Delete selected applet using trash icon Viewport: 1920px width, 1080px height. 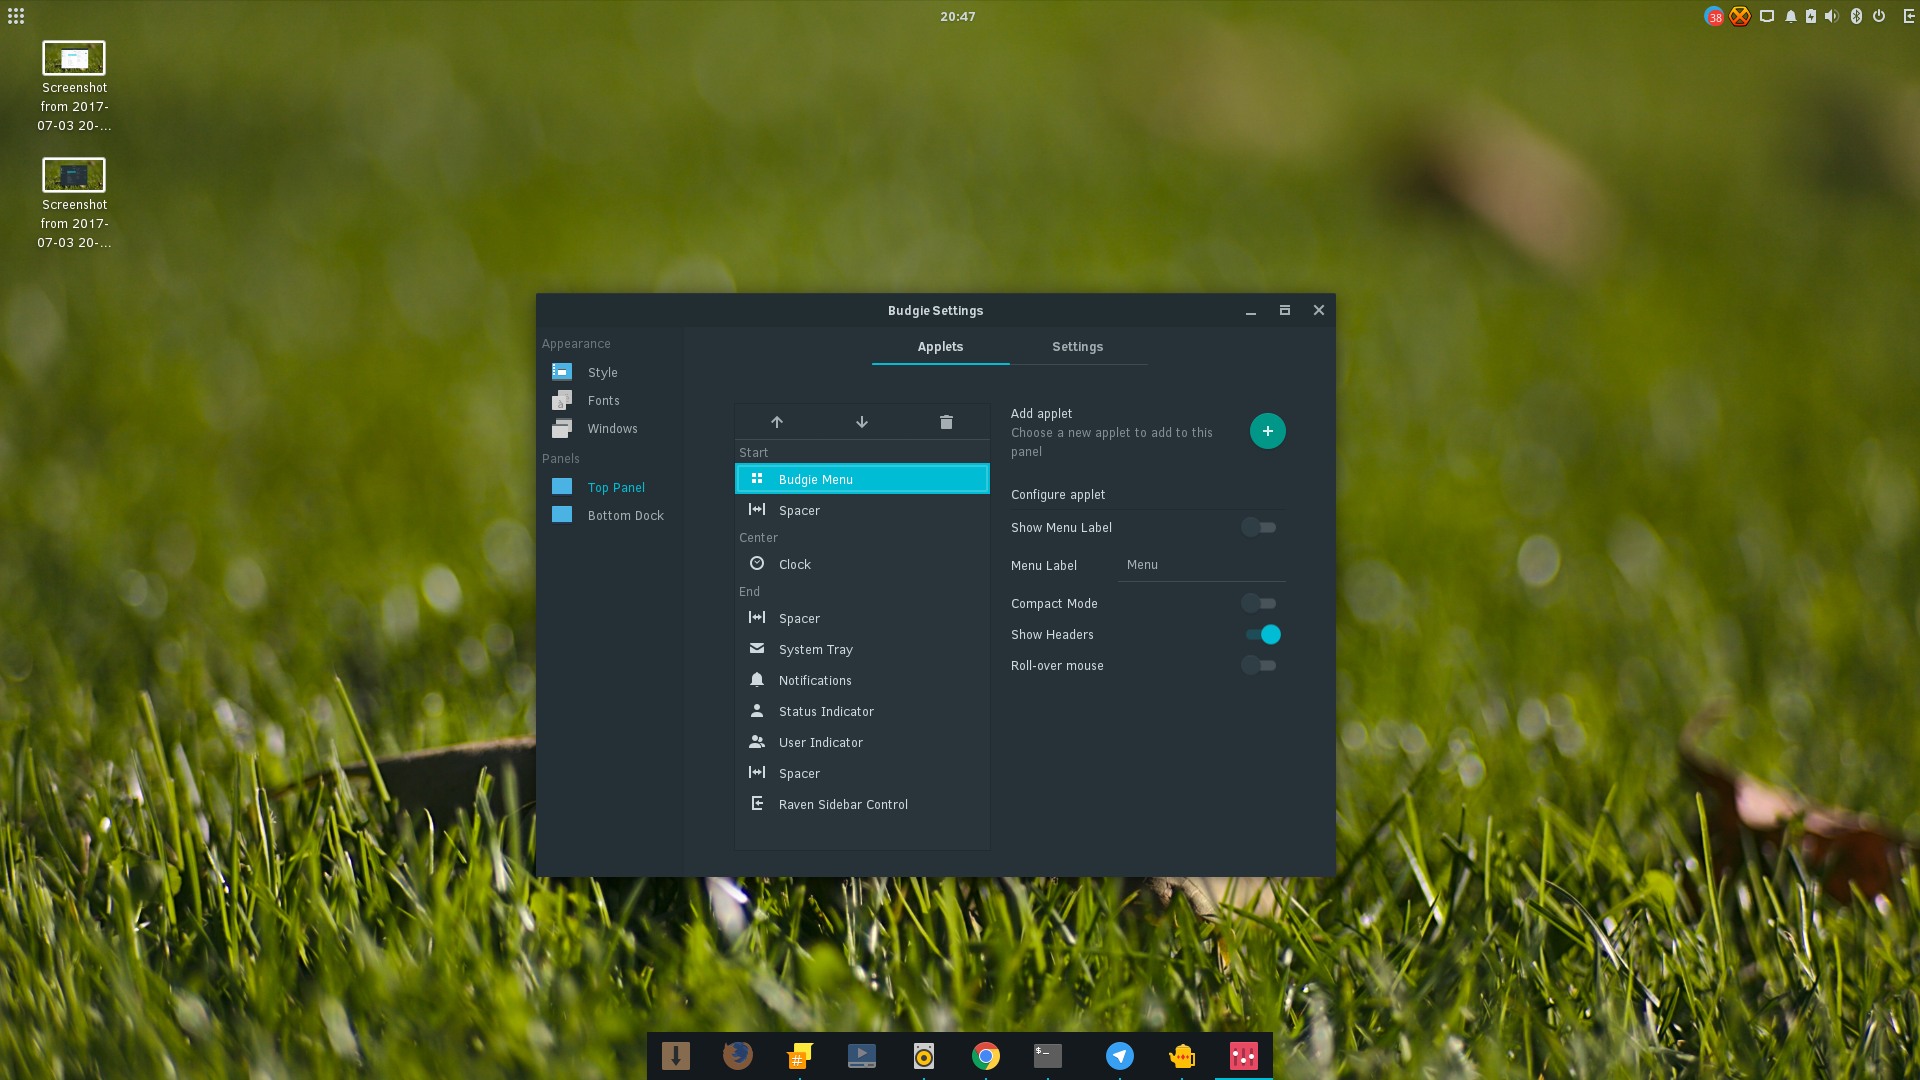(x=946, y=422)
